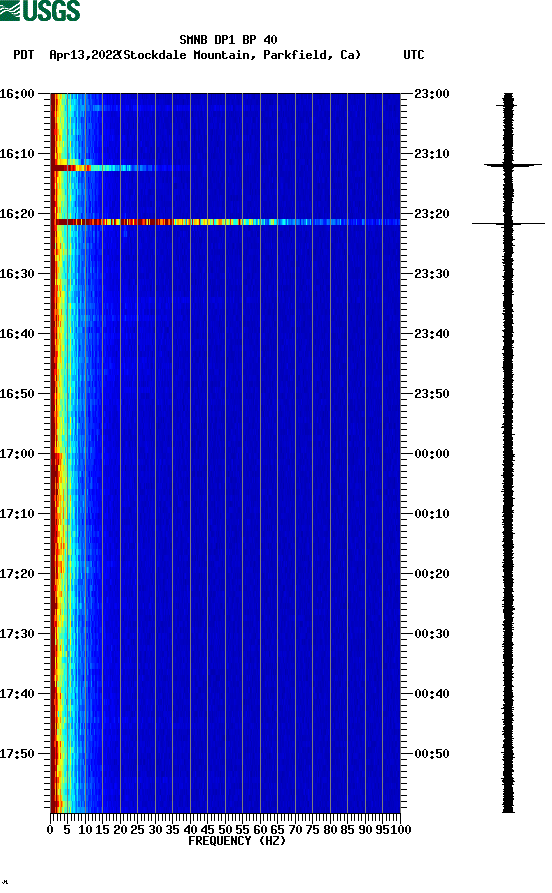Image resolution: width=552 pixels, height=893 pixels.
Task: Click the UTC timezone label
Action: point(414,55)
